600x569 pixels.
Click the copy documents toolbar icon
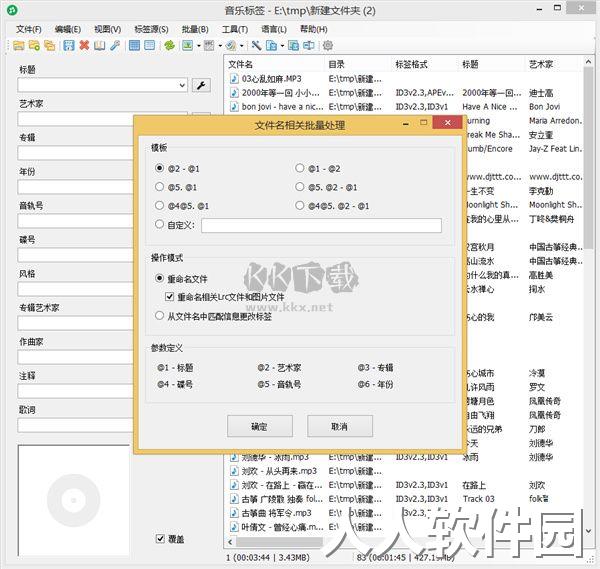pos(271,46)
